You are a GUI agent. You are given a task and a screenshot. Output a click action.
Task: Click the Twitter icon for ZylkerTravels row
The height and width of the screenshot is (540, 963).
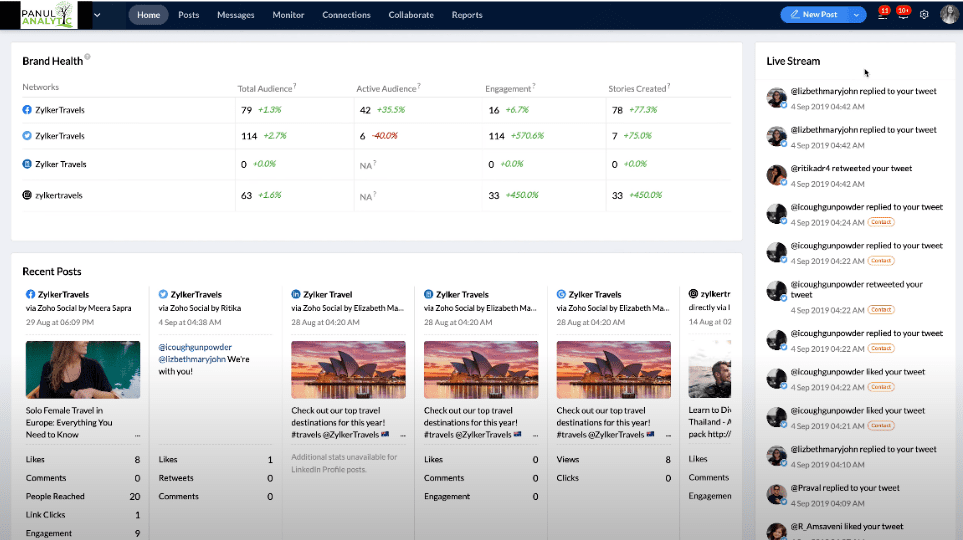[27, 136]
